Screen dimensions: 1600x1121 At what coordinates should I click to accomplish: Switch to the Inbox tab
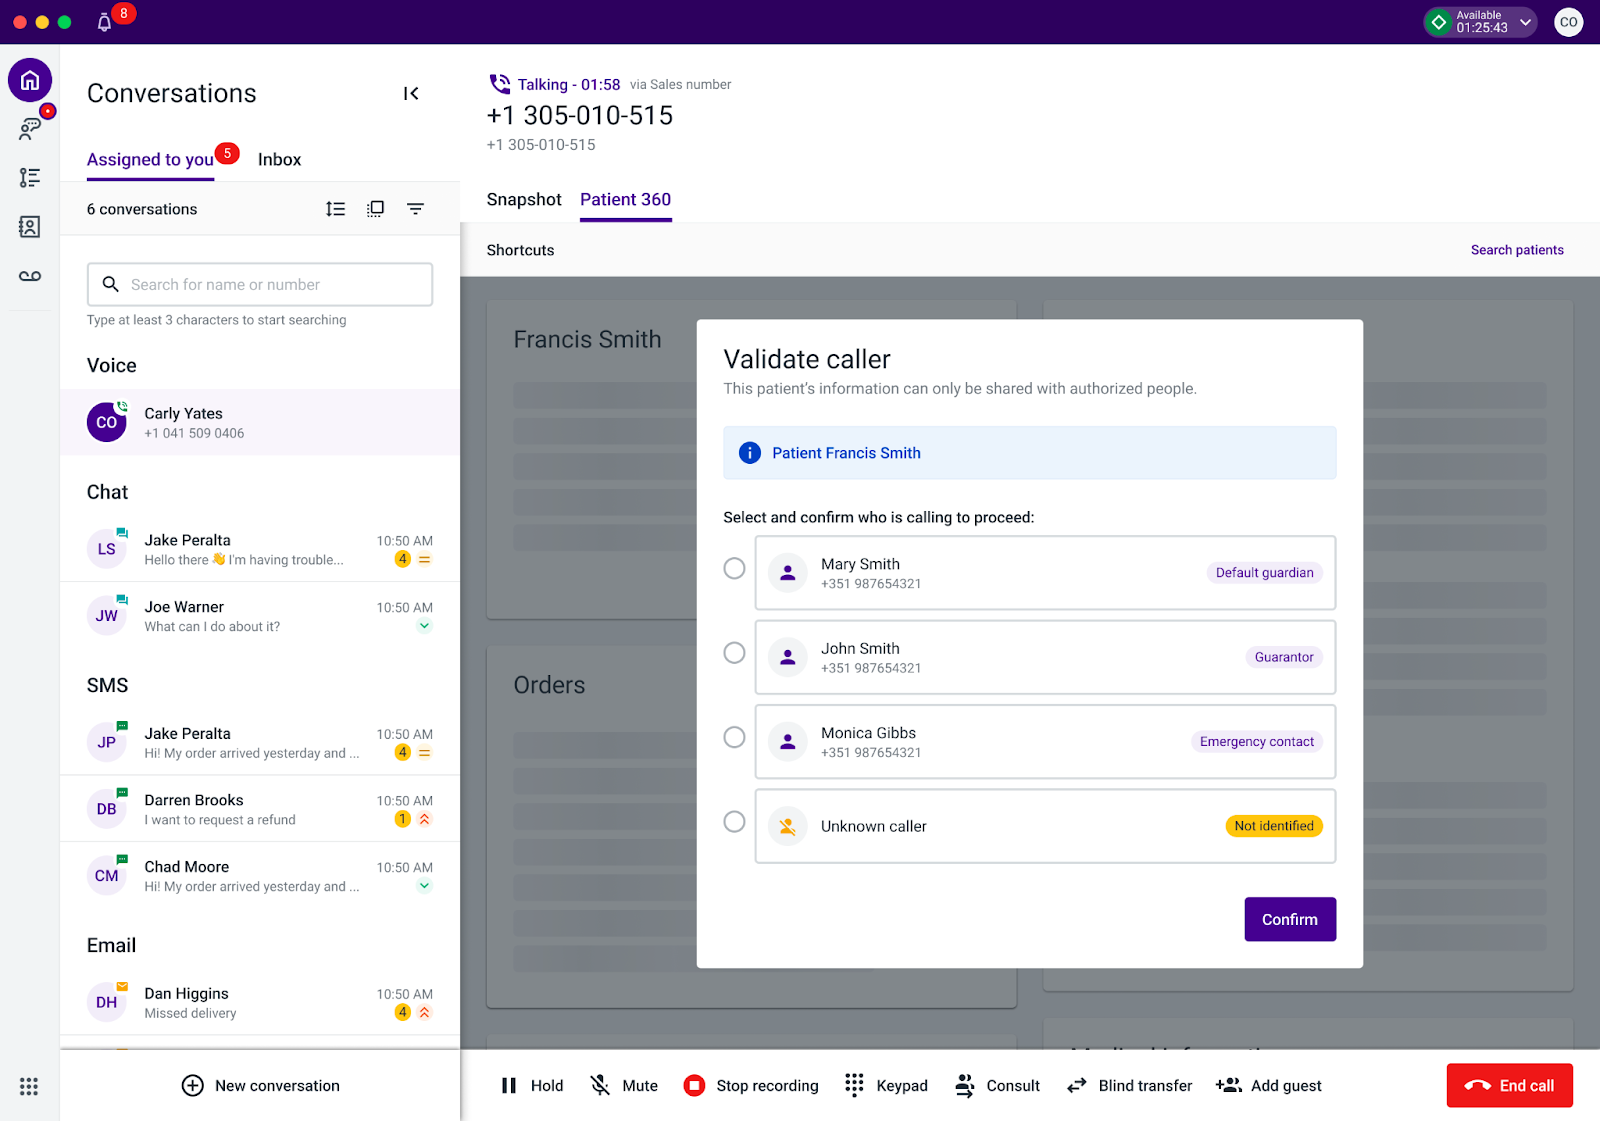(279, 160)
